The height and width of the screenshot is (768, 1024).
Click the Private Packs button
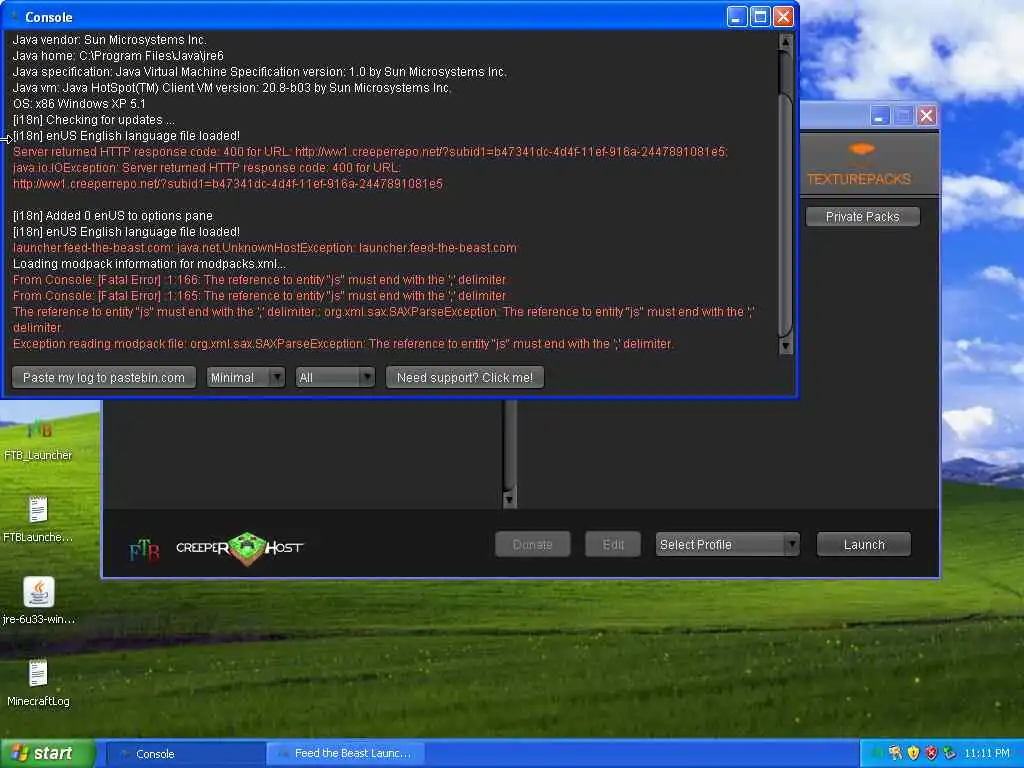coord(863,217)
